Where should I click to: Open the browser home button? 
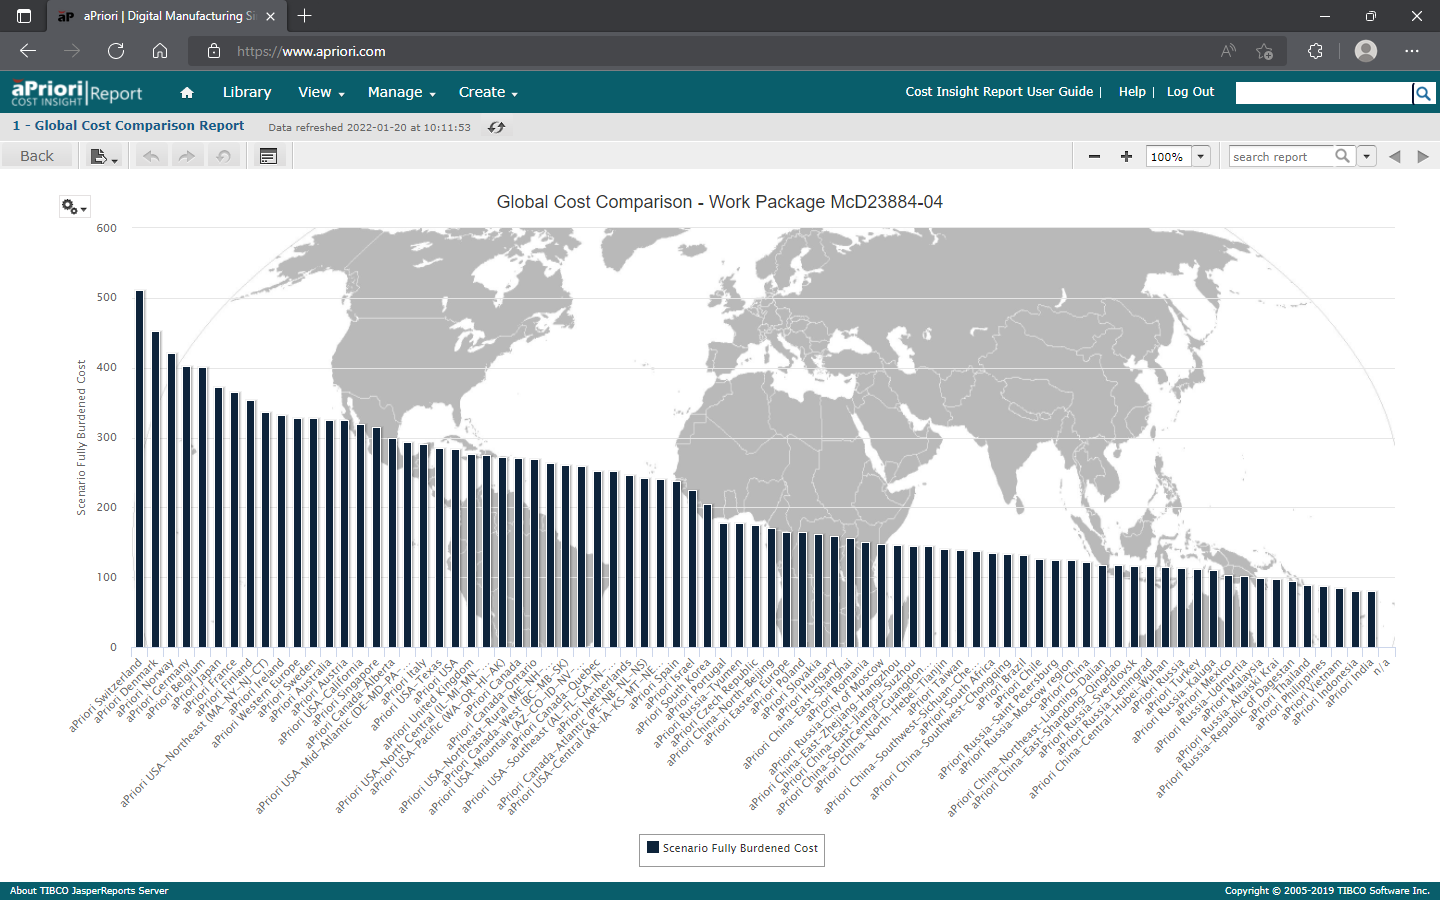160,51
